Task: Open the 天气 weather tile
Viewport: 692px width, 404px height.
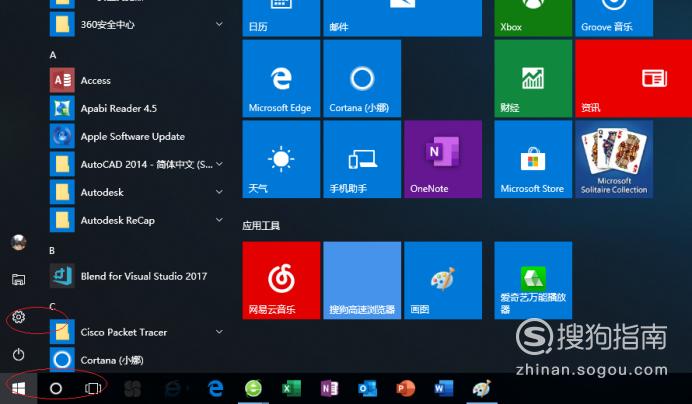Action: pos(281,159)
